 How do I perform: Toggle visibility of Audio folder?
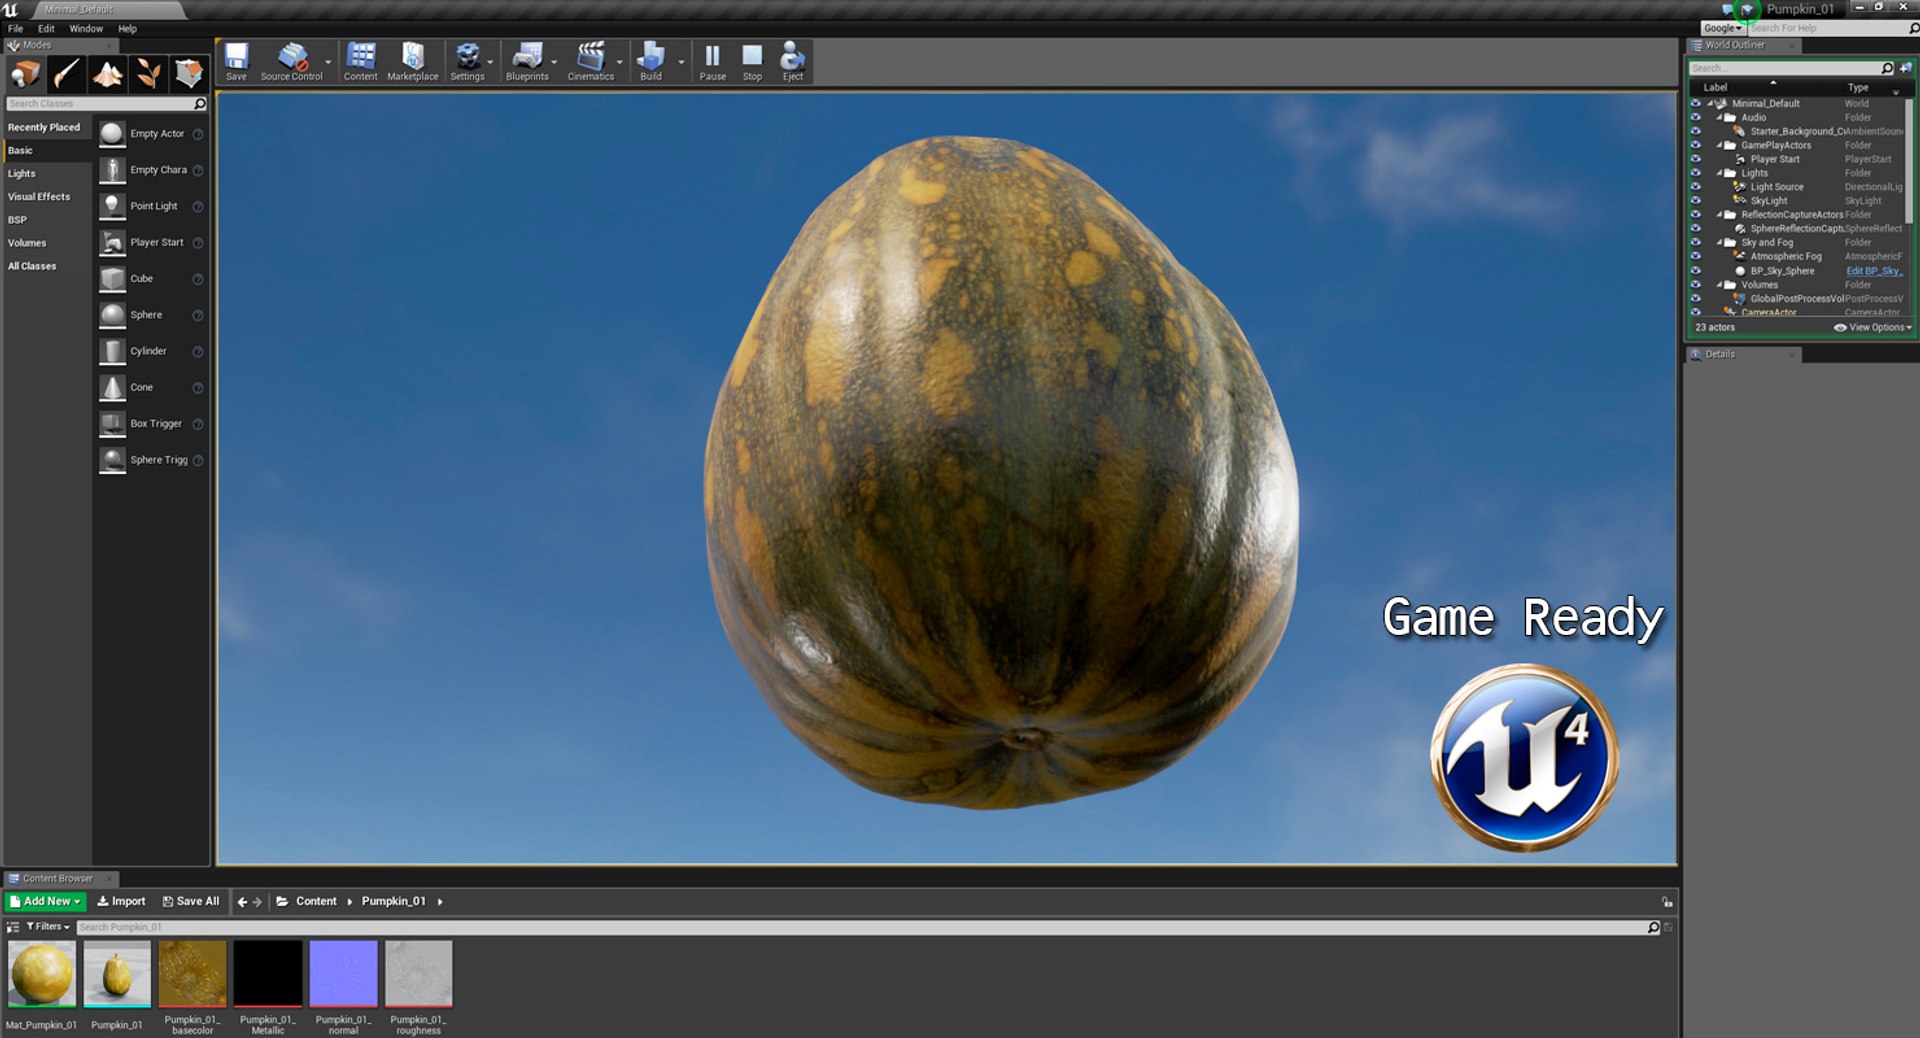point(1695,117)
